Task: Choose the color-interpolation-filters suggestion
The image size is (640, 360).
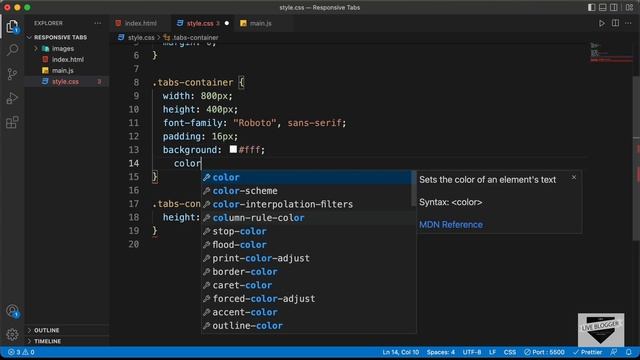Action: click(x=307, y=204)
